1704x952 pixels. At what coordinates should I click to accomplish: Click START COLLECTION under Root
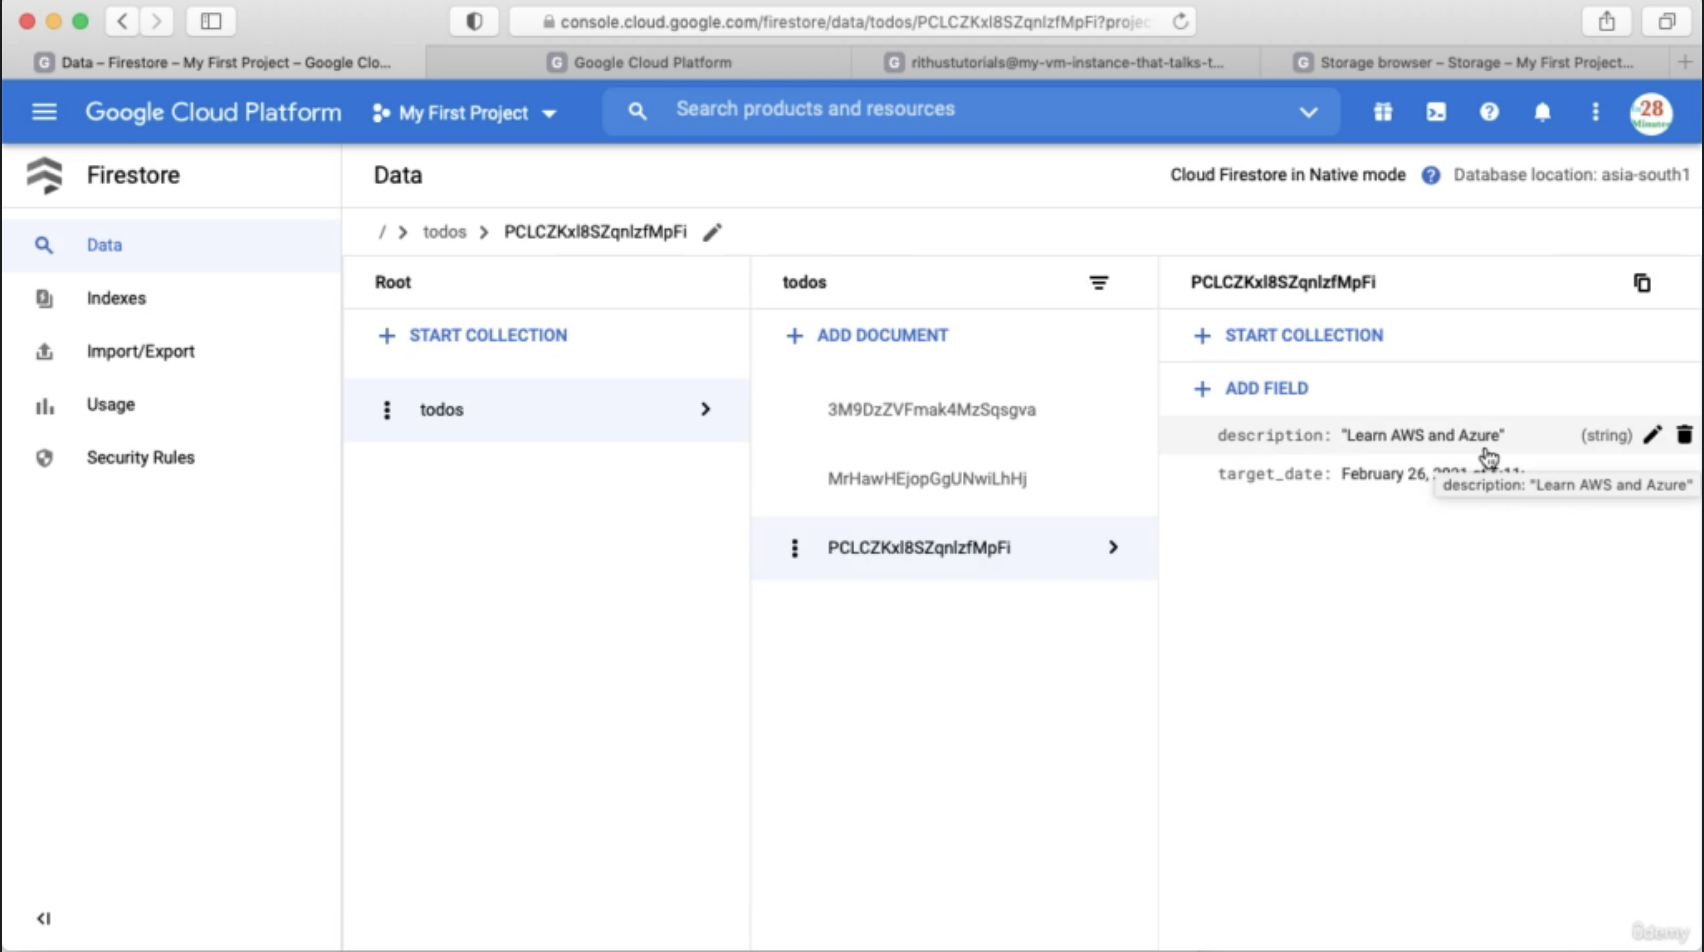point(473,336)
